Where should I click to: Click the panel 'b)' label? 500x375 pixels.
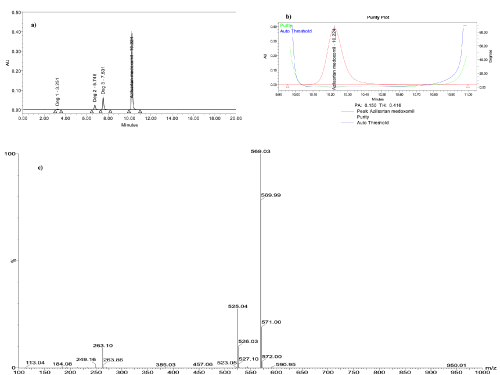coord(289,17)
